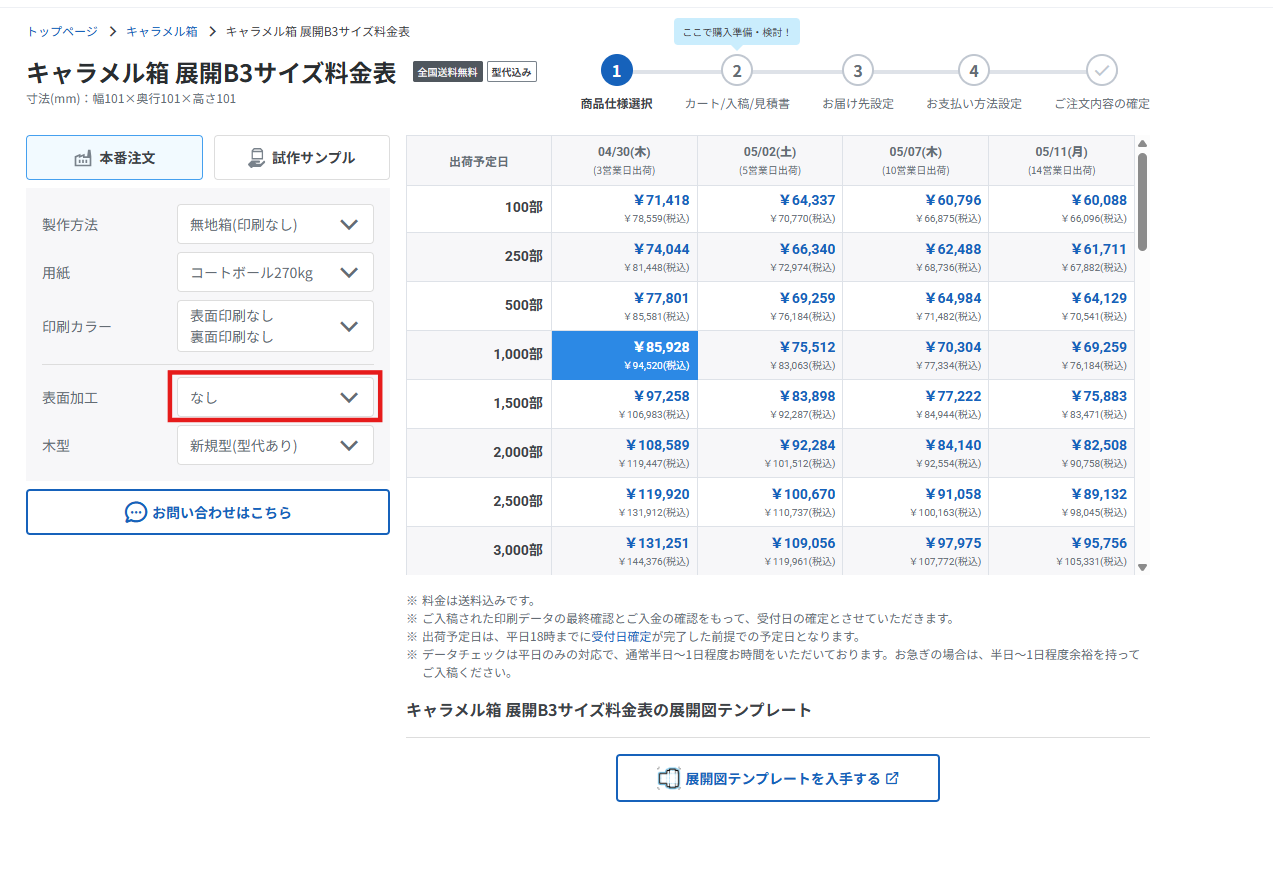The width and height of the screenshot is (1273, 874).
Task: Click 出荷予定日 header cell
Action: pos(479,160)
